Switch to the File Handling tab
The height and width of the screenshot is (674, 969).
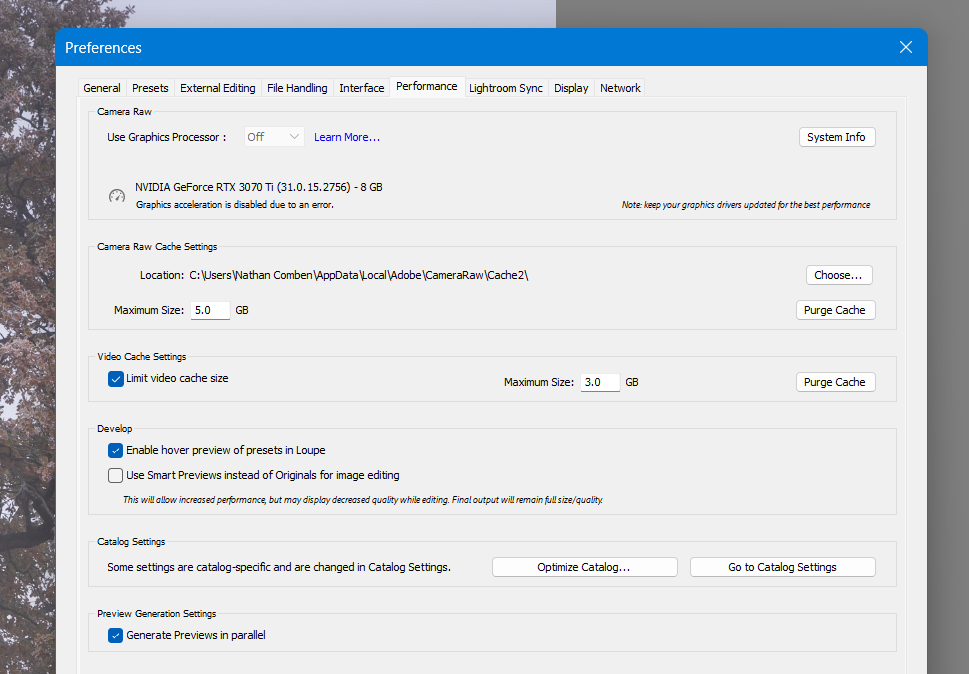(297, 87)
